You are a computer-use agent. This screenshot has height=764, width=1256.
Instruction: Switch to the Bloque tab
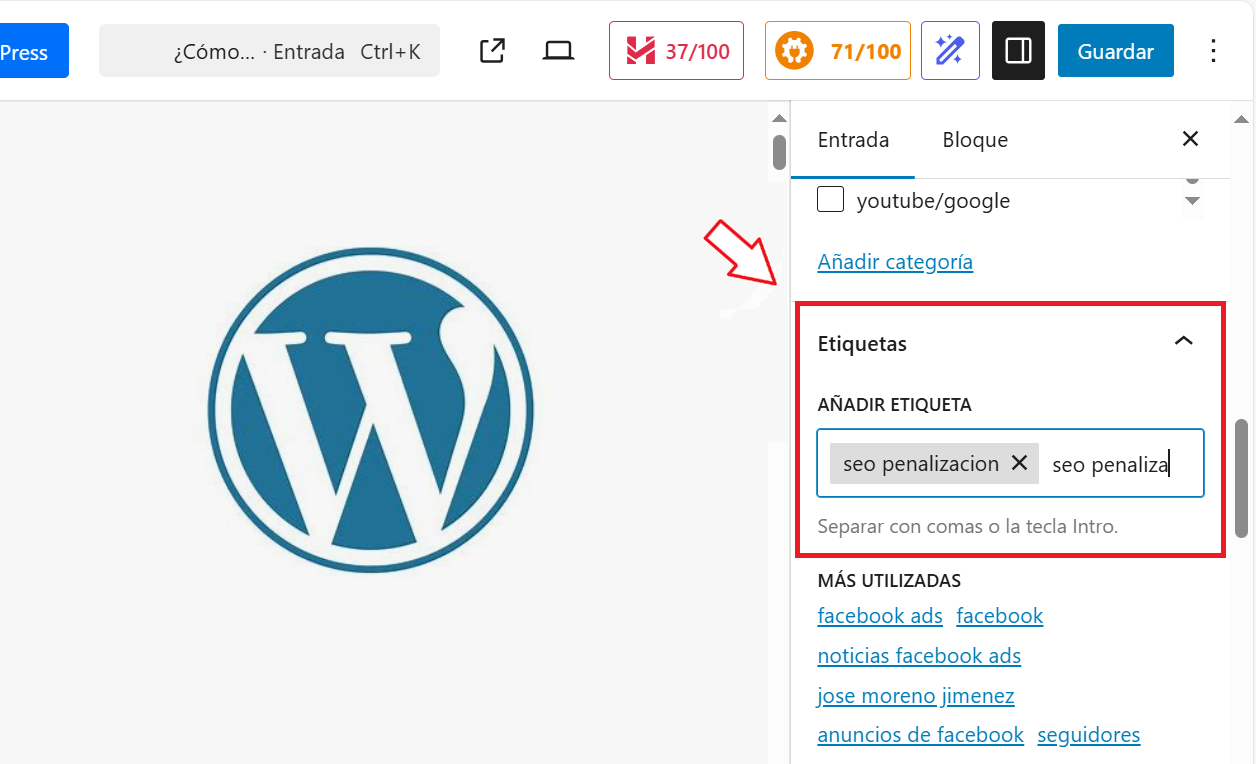click(975, 140)
